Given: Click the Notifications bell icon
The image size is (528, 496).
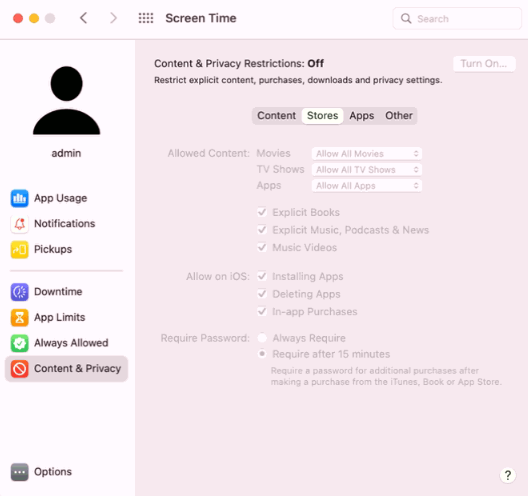Looking at the screenshot, I should pos(20,224).
